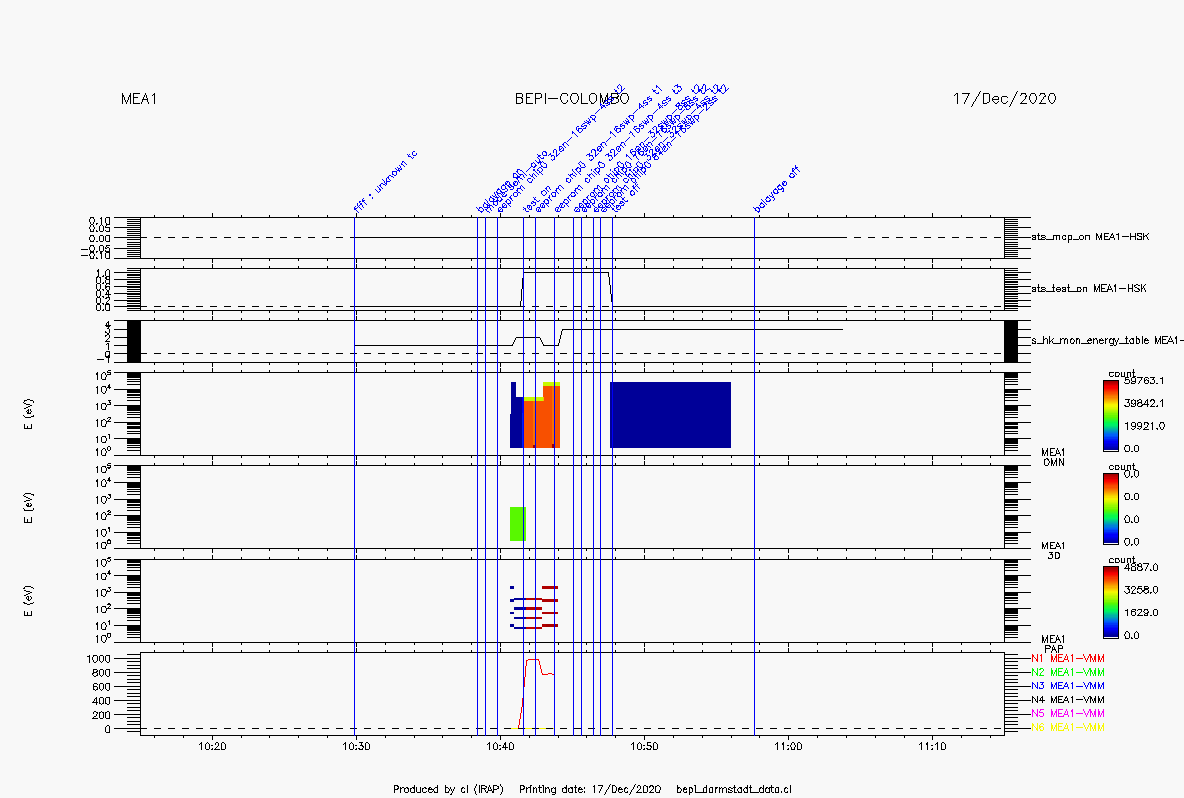This screenshot has width=1184, height=798.
Task: Click the 'Produced by cl (IRAP)' footer text
Action: [448, 790]
